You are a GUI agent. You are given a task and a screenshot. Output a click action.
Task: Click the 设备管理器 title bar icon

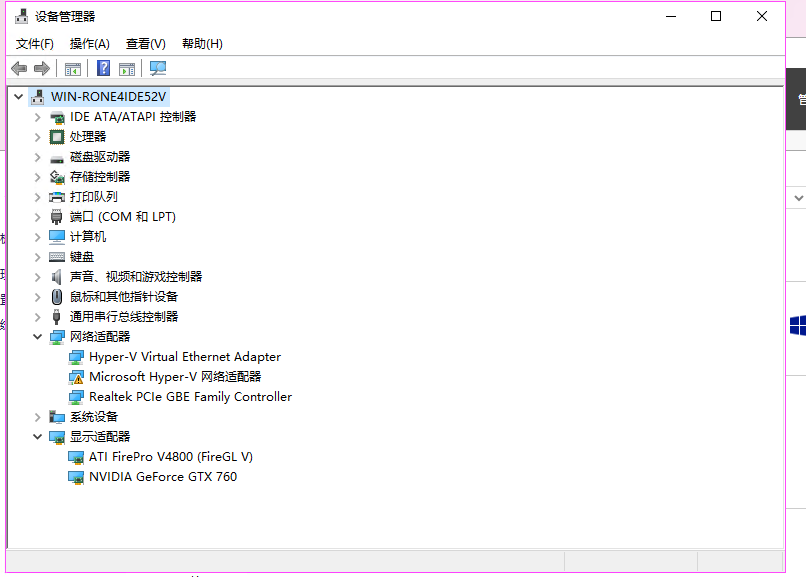click(x=22, y=16)
